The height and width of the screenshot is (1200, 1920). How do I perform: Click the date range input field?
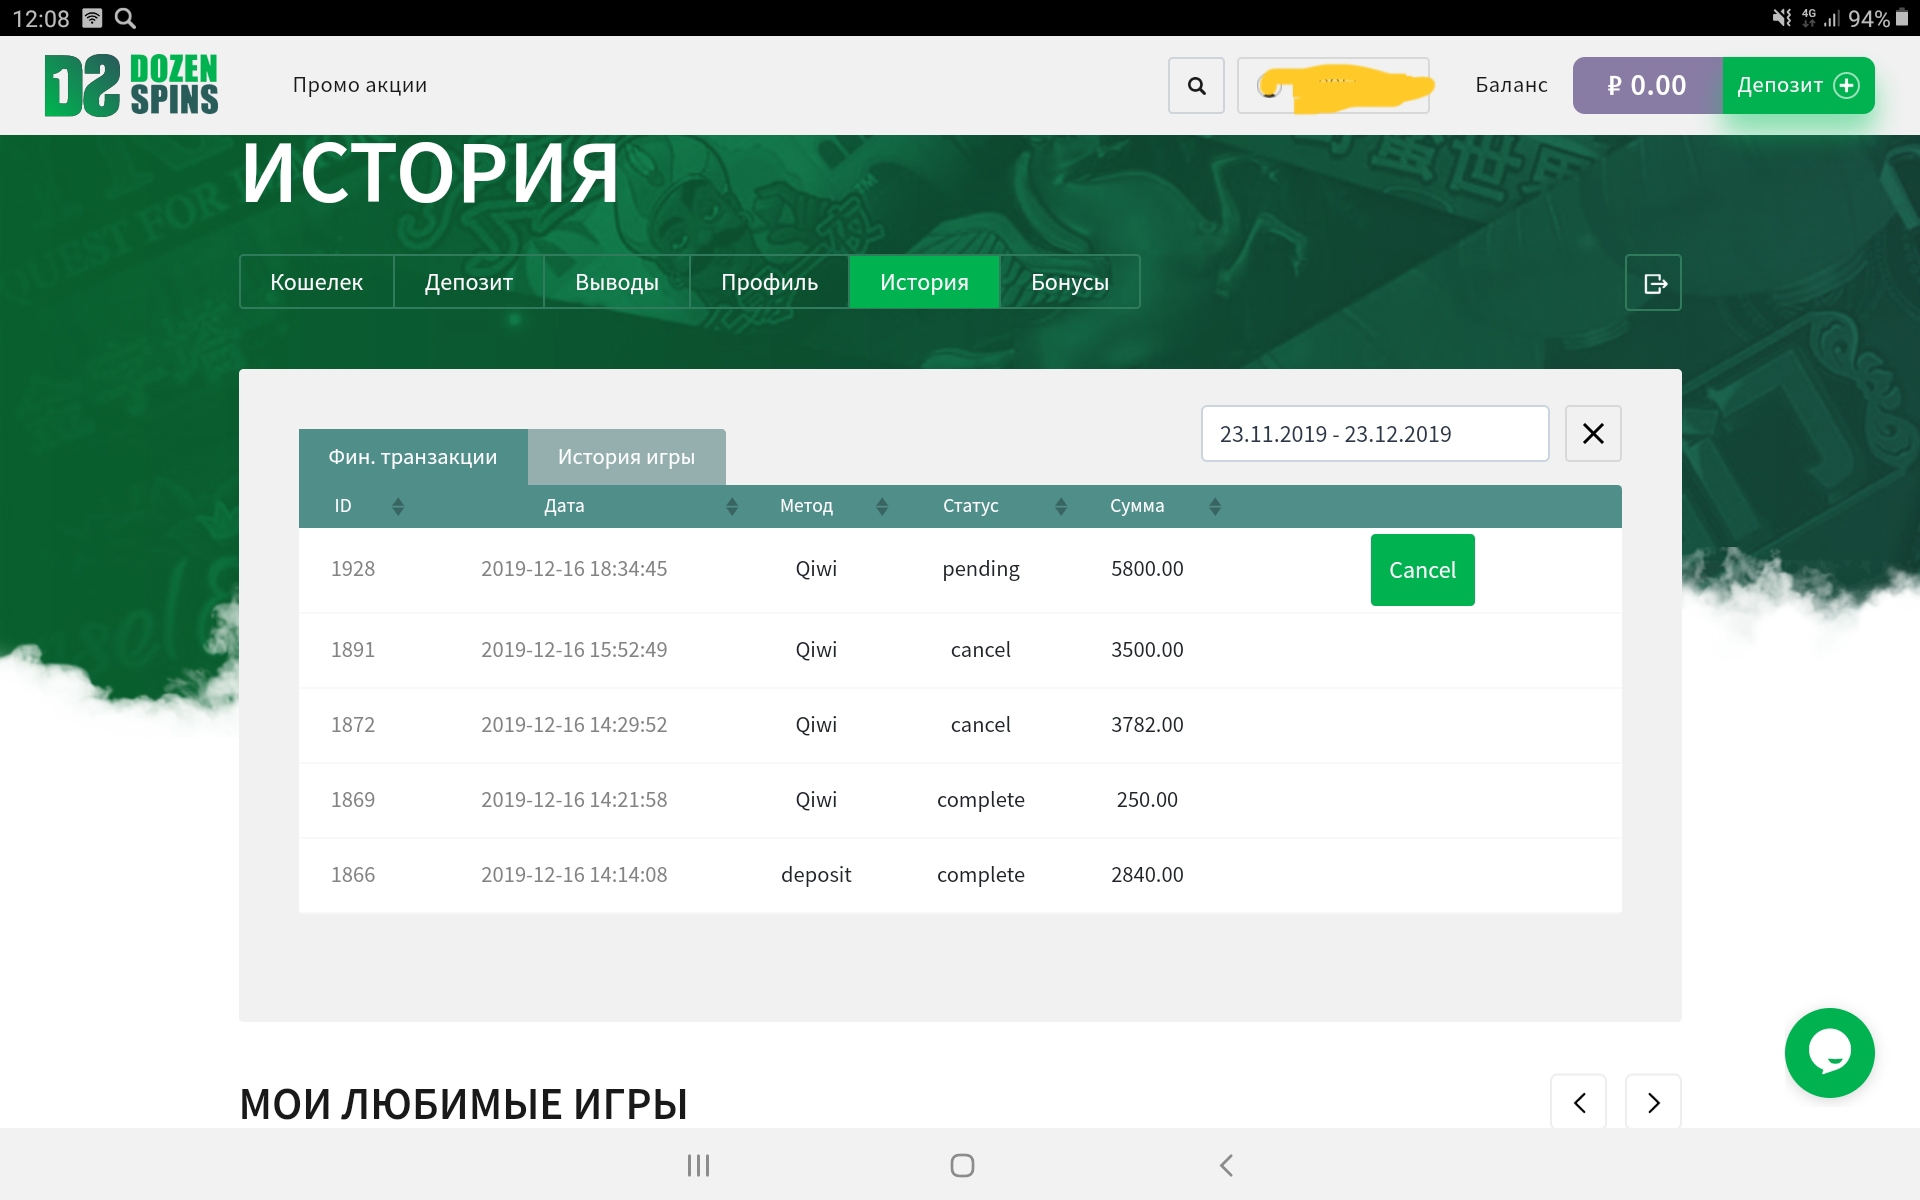point(1374,434)
